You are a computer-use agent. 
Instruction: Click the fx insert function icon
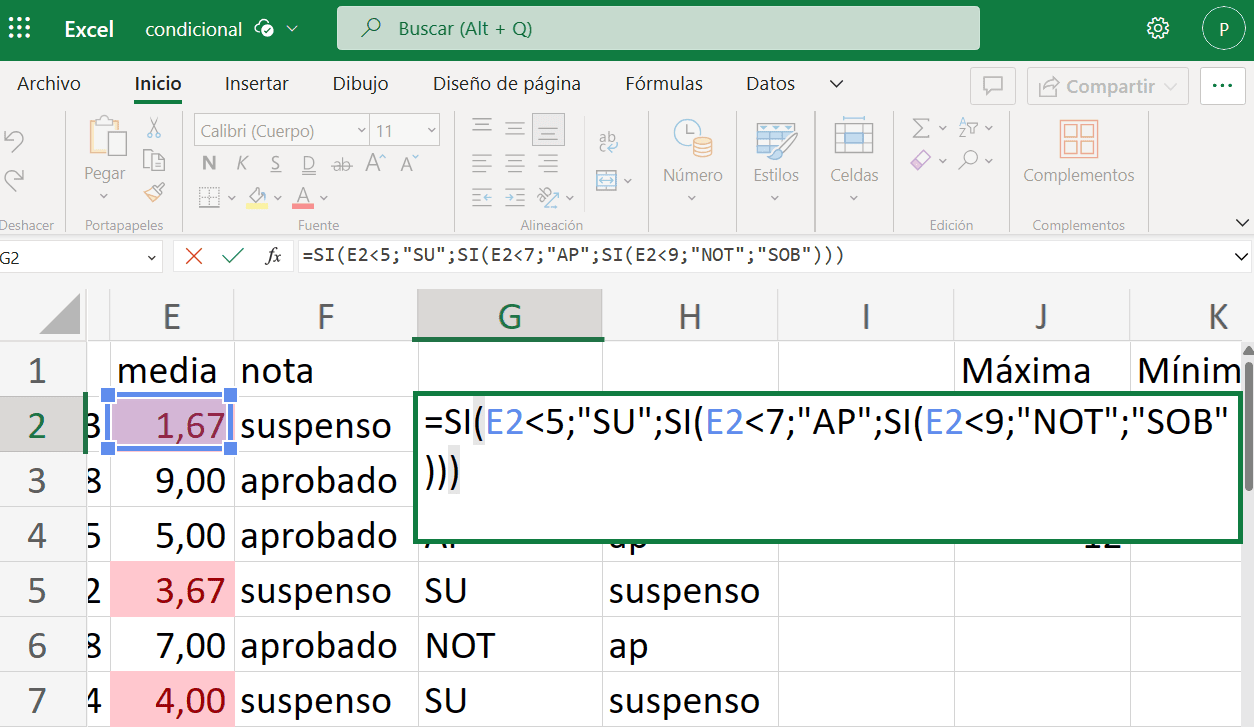273,256
